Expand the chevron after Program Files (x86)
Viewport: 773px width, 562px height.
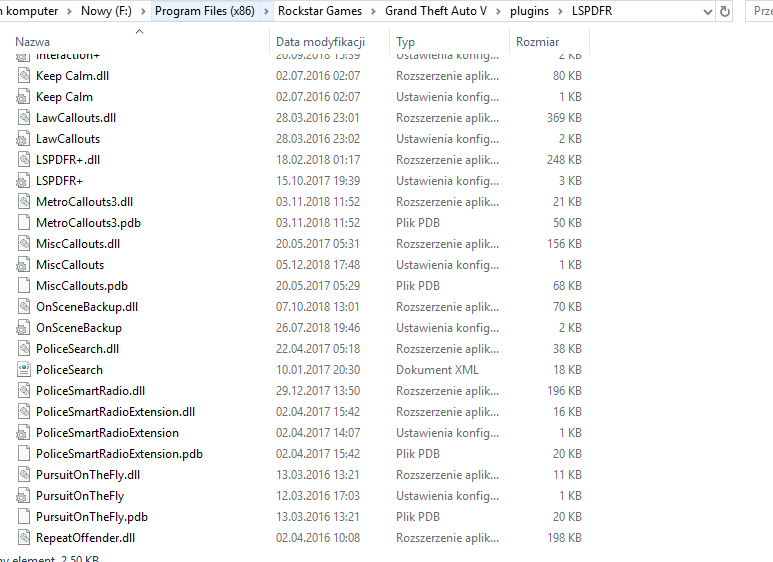pyautogui.click(x=266, y=11)
